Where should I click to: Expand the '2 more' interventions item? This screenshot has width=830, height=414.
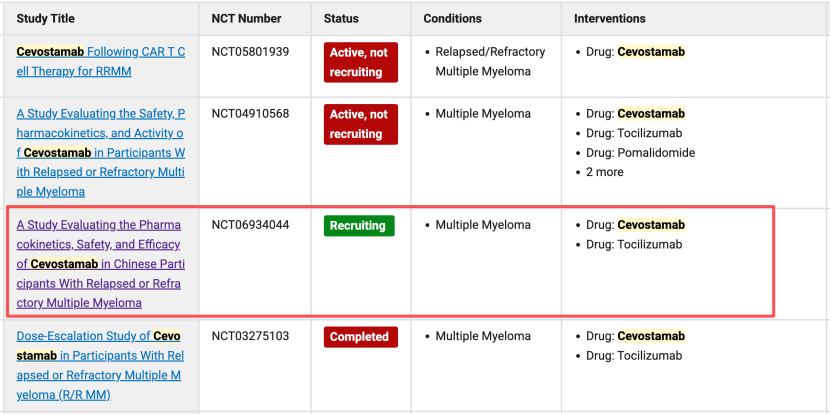pos(605,172)
